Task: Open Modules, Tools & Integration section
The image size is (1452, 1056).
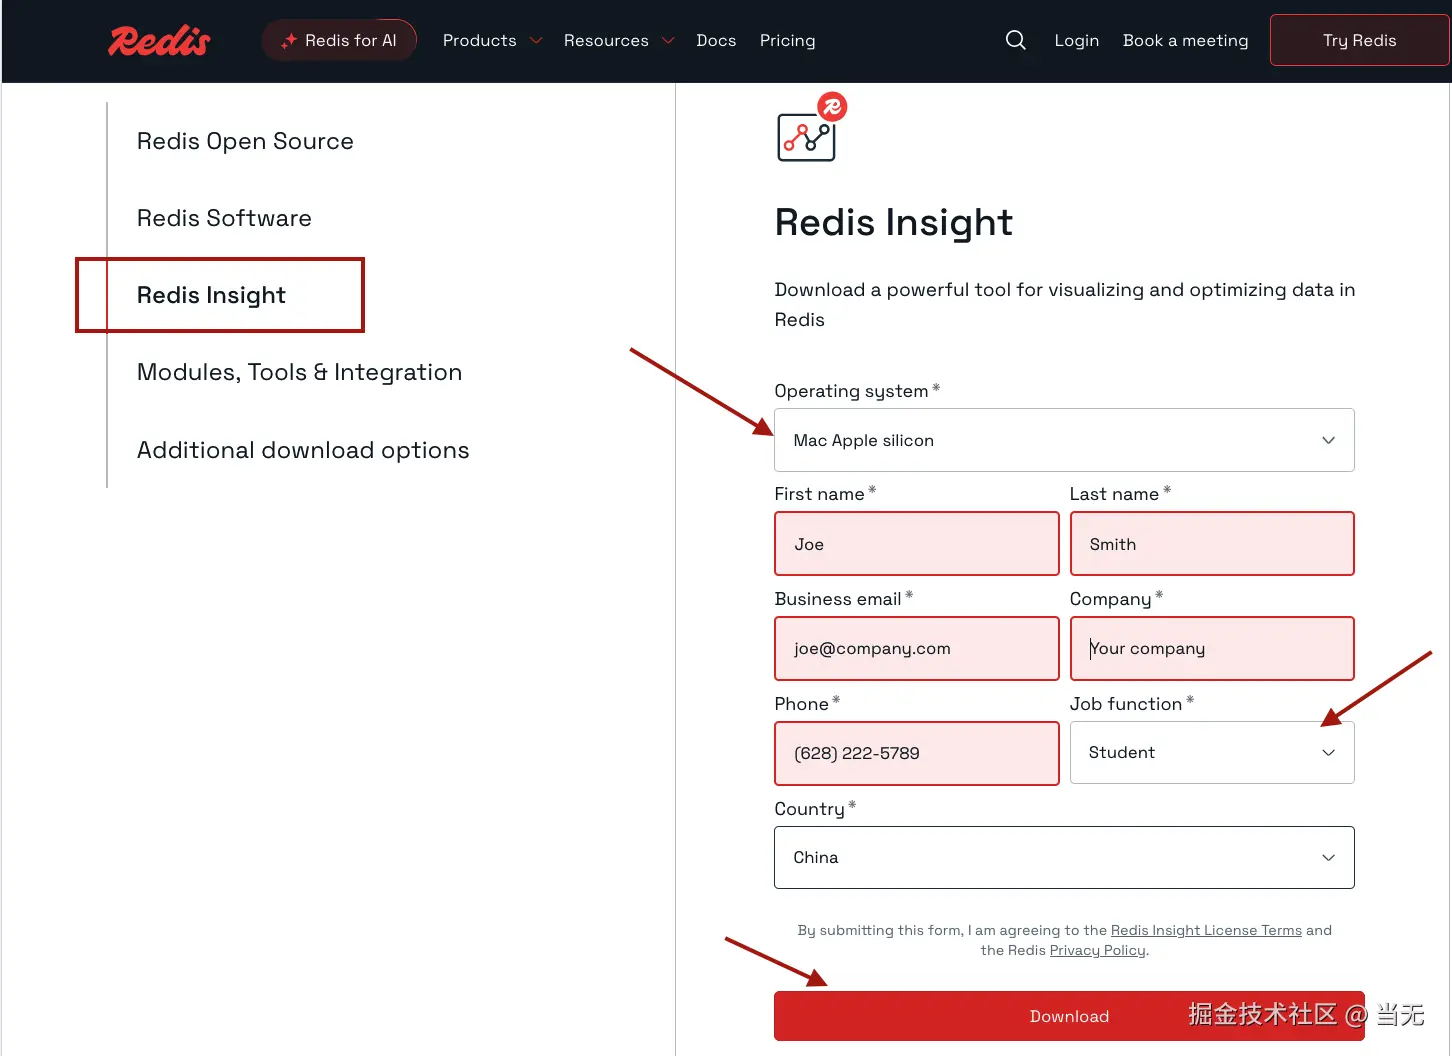Action: click(x=299, y=371)
